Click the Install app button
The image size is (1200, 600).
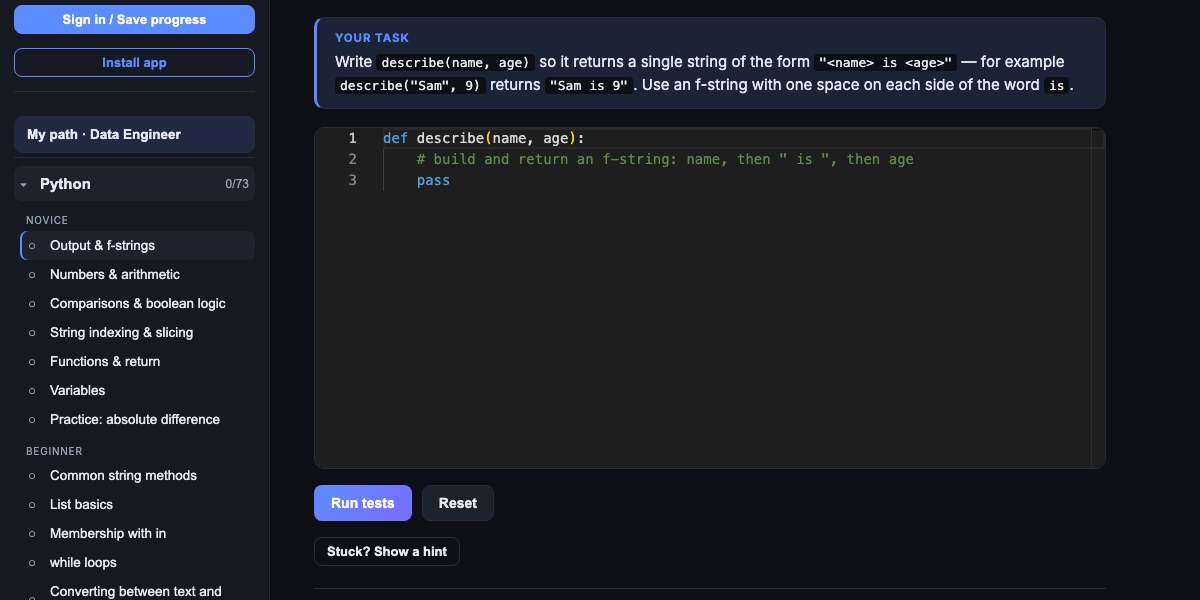coord(134,62)
